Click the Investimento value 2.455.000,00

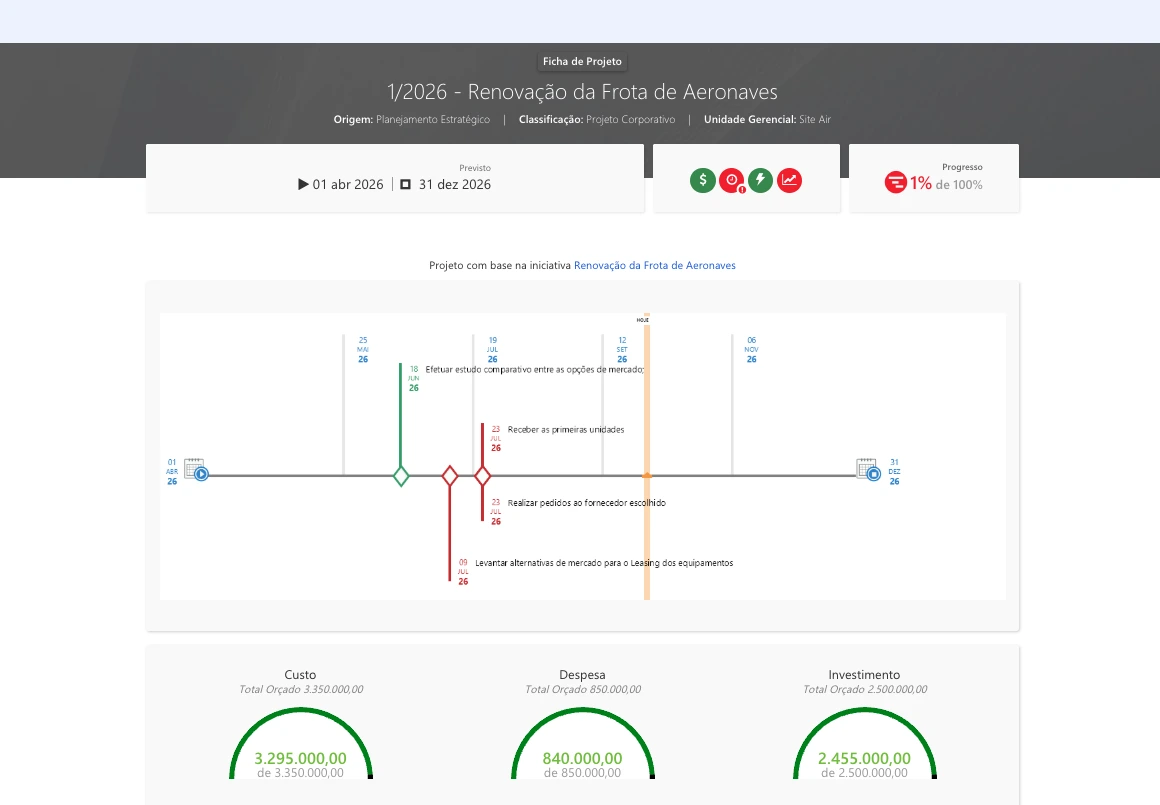pyautogui.click(x=864, y=758)
